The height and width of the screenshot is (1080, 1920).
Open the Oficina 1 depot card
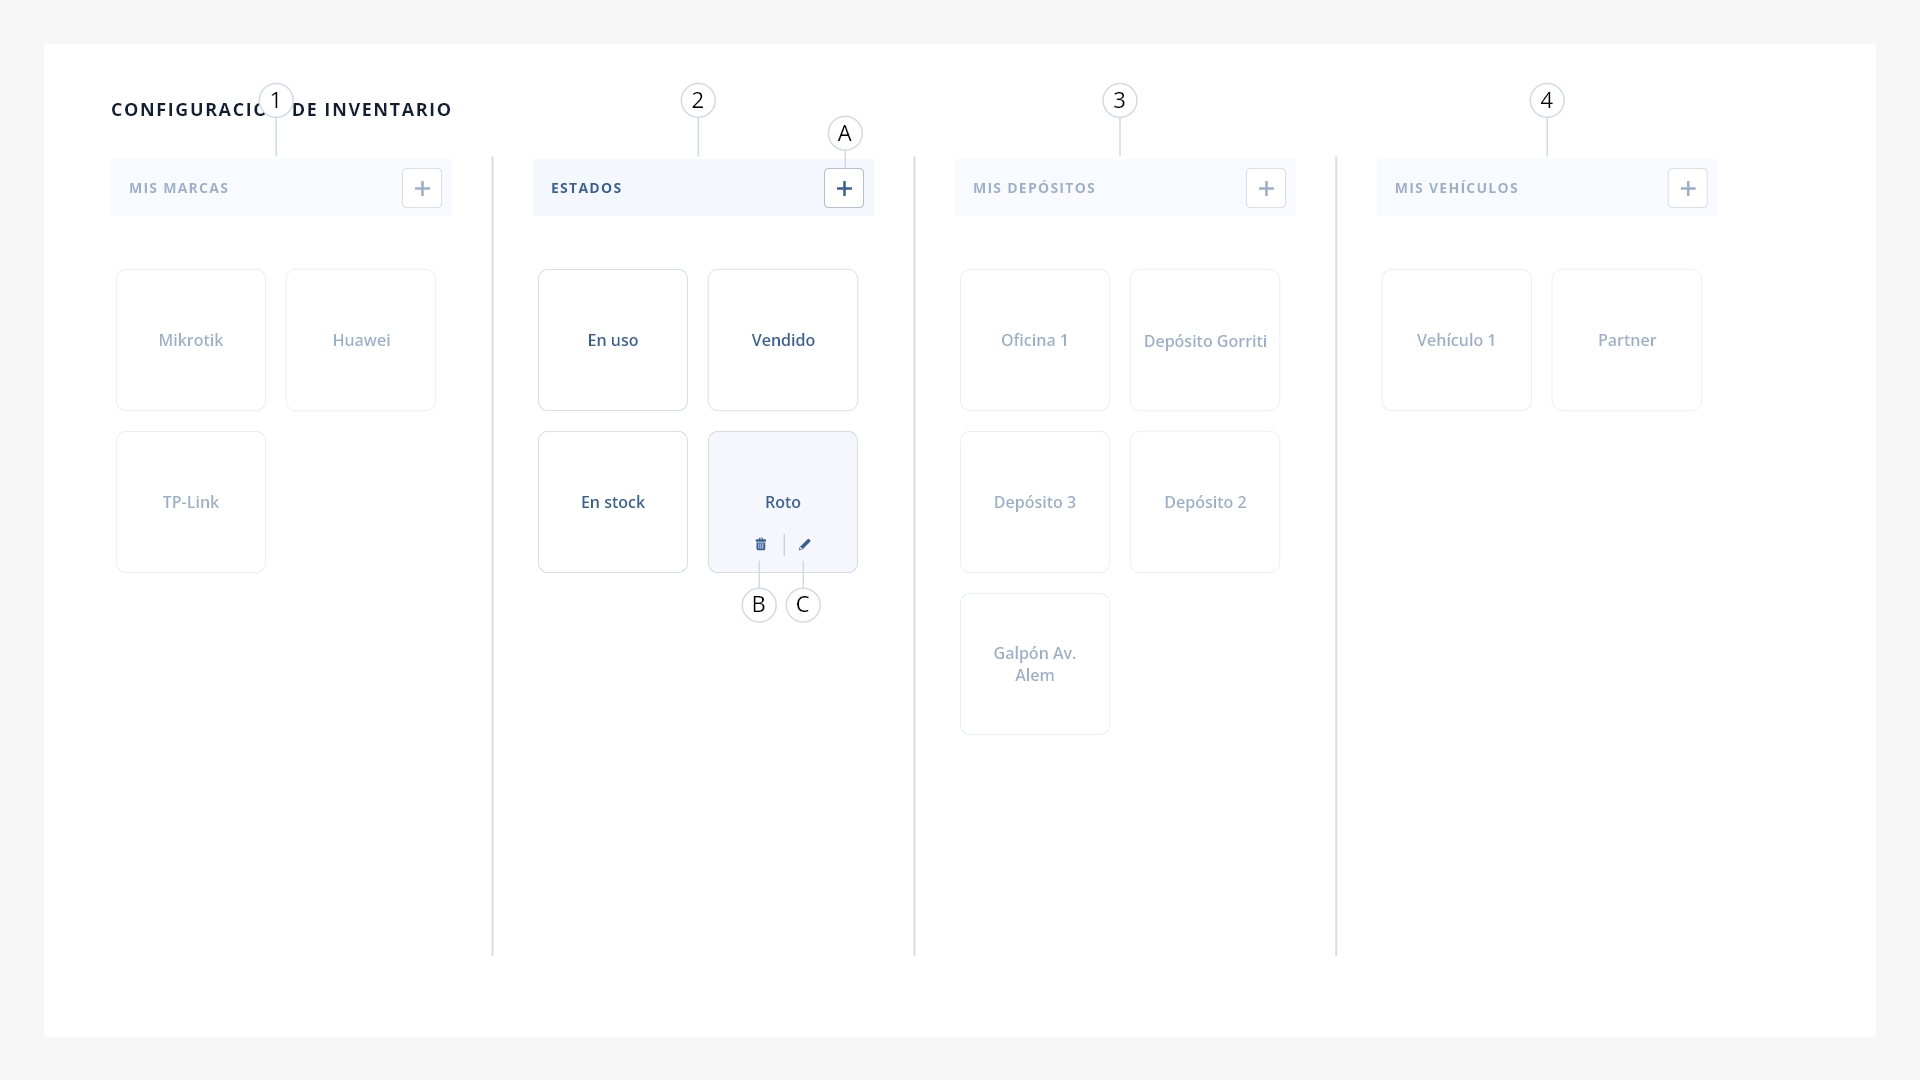1035,340
